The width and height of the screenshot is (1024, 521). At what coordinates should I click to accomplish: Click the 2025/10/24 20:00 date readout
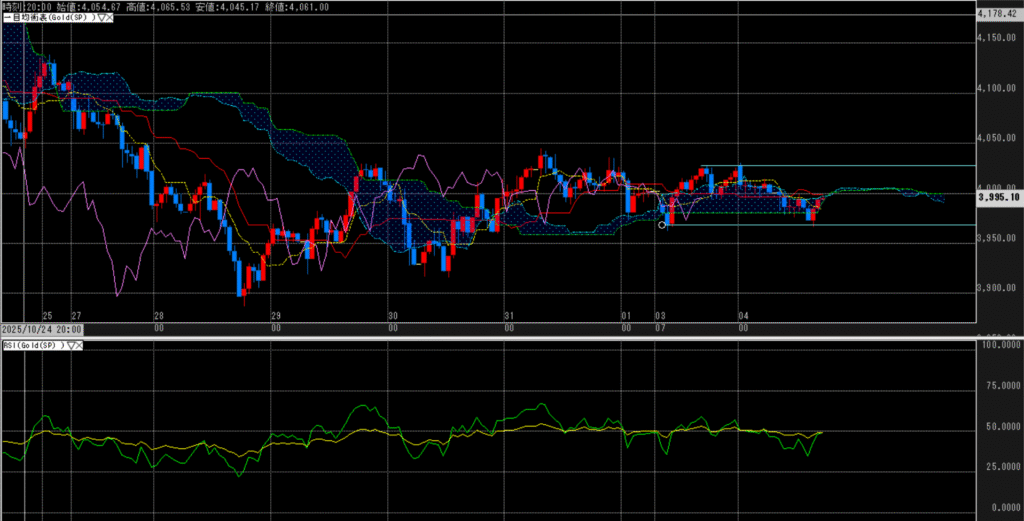point(41,328)
